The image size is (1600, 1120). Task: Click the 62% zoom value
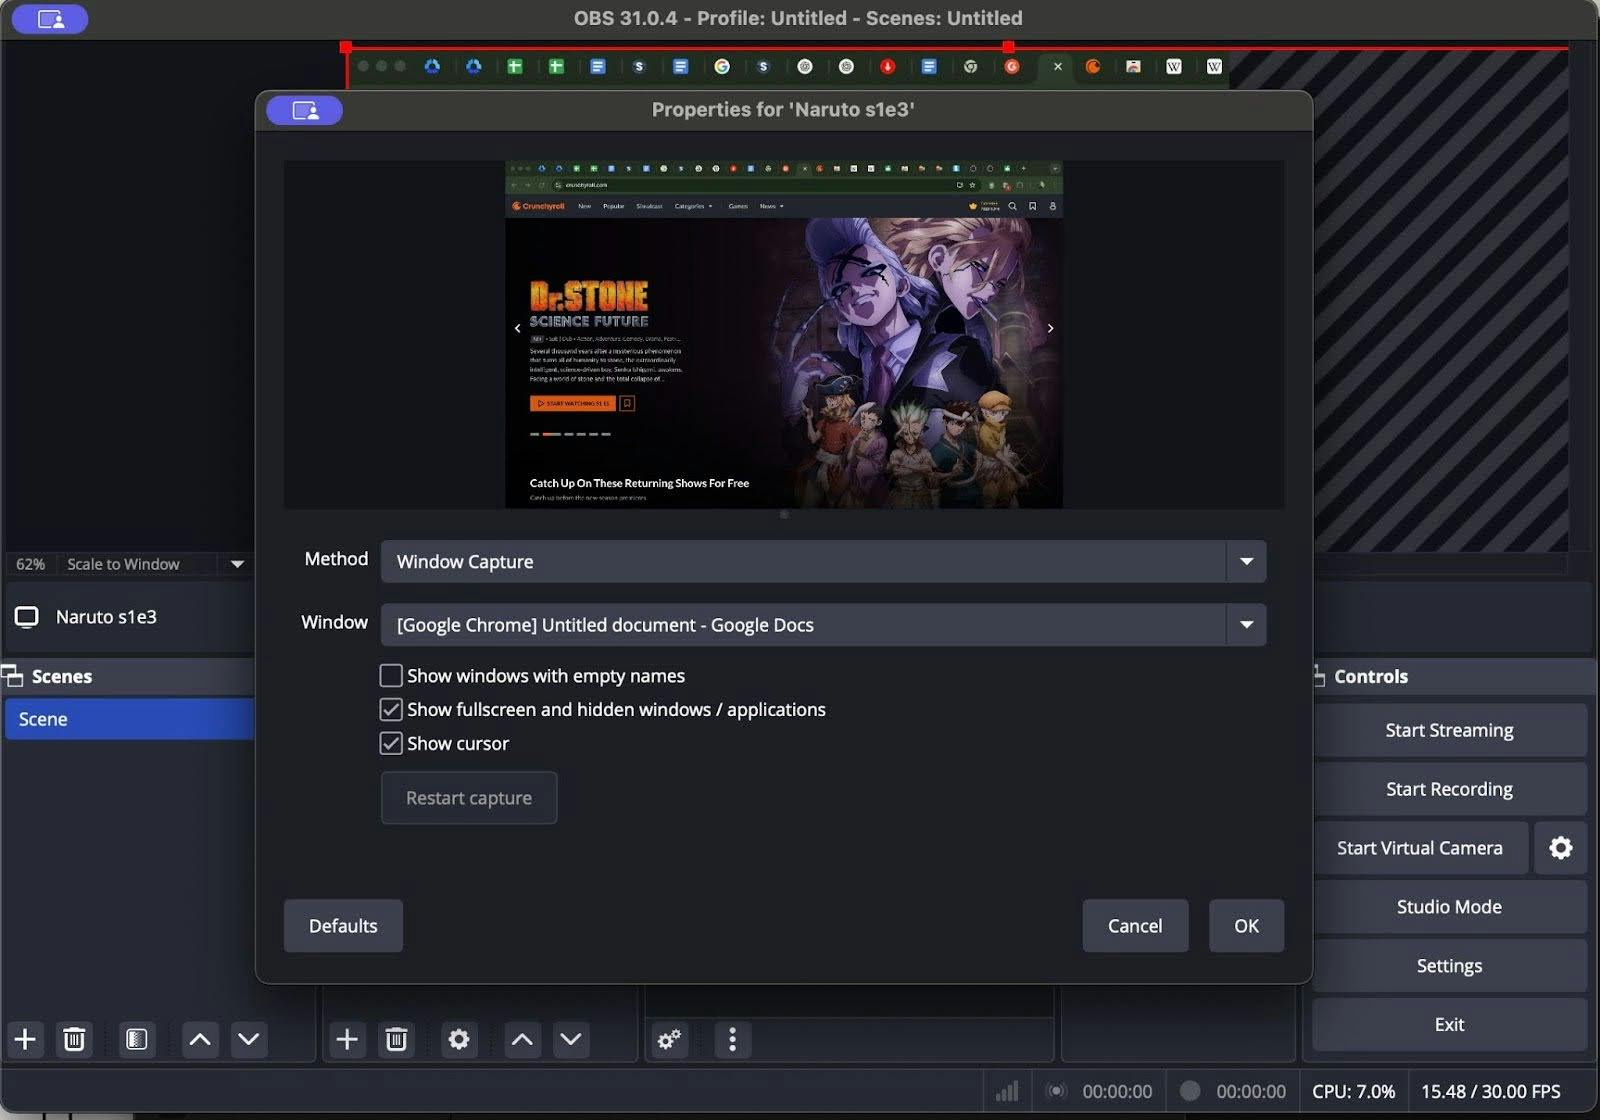[x=31, y=564]
